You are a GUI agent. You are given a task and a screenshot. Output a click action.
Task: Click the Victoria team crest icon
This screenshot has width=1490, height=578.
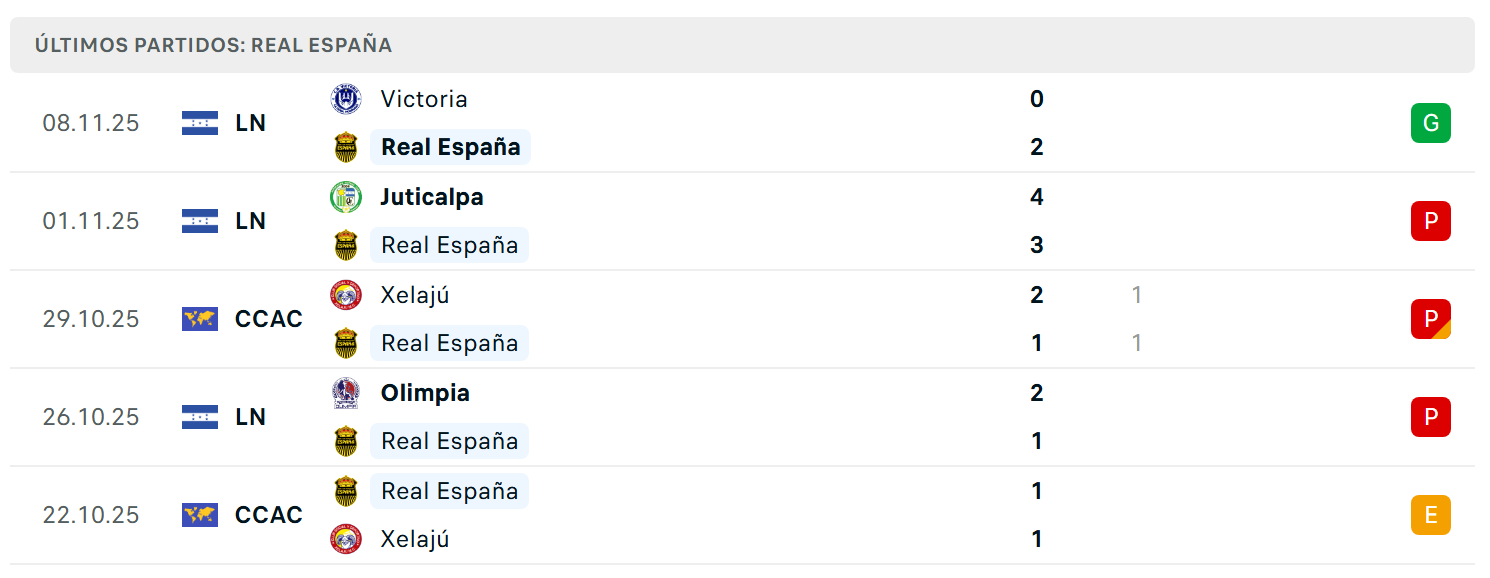[x=346, y=99]
